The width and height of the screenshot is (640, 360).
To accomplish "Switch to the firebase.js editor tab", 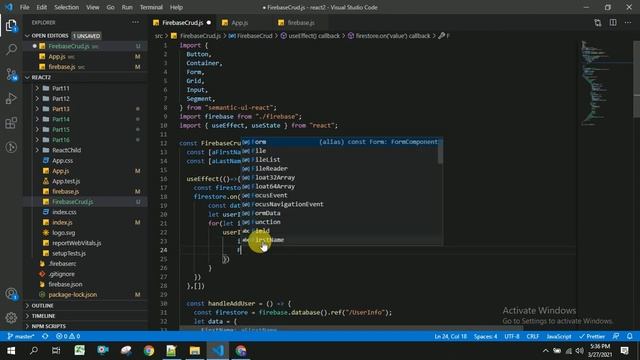I will click(x=301, y=23).
